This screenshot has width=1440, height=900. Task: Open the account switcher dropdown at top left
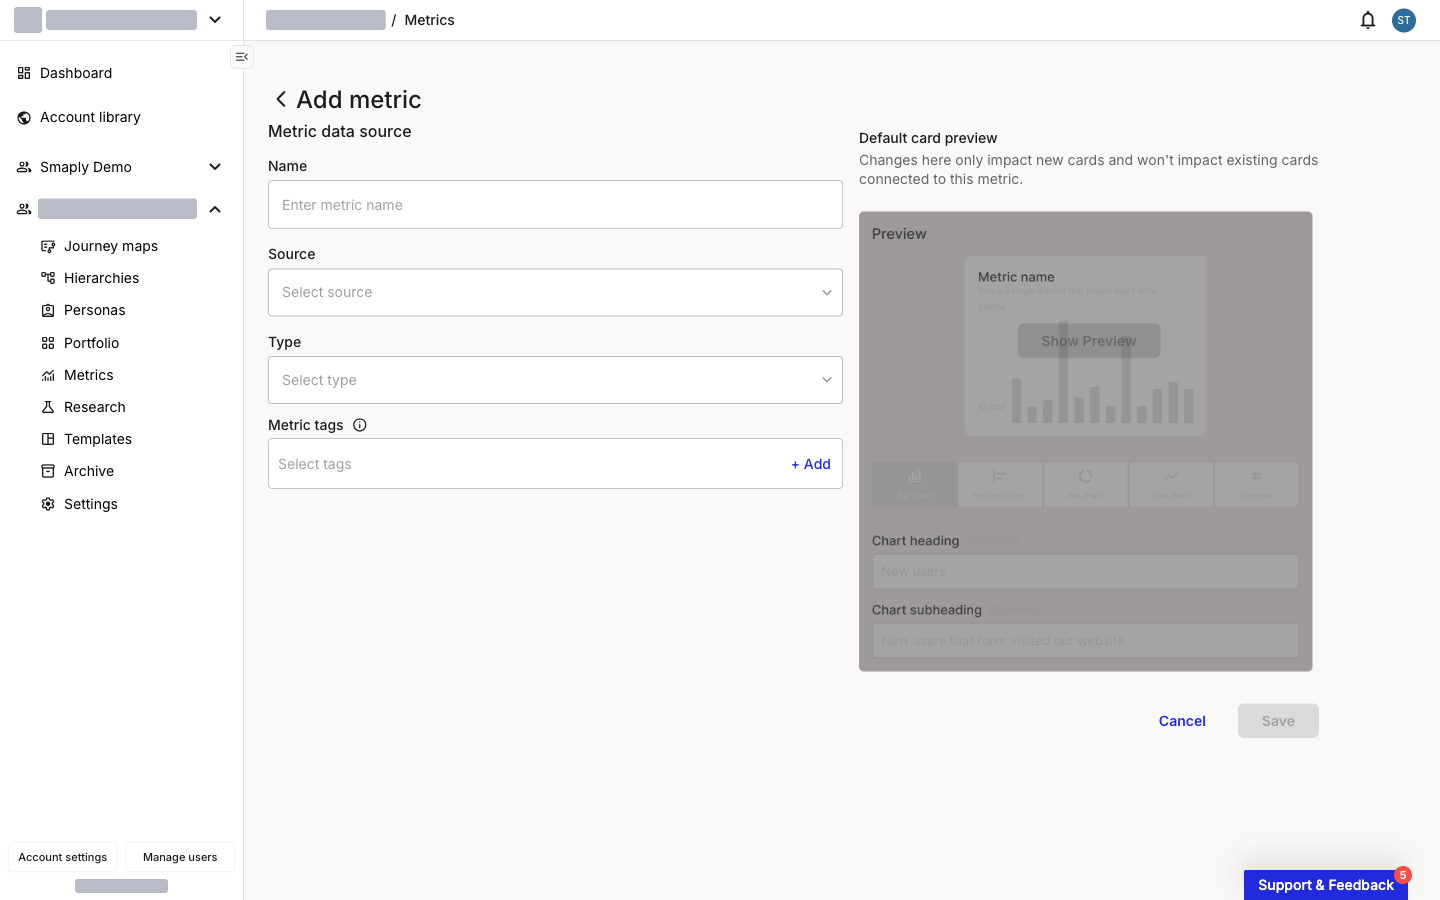[x=215, y=20]
